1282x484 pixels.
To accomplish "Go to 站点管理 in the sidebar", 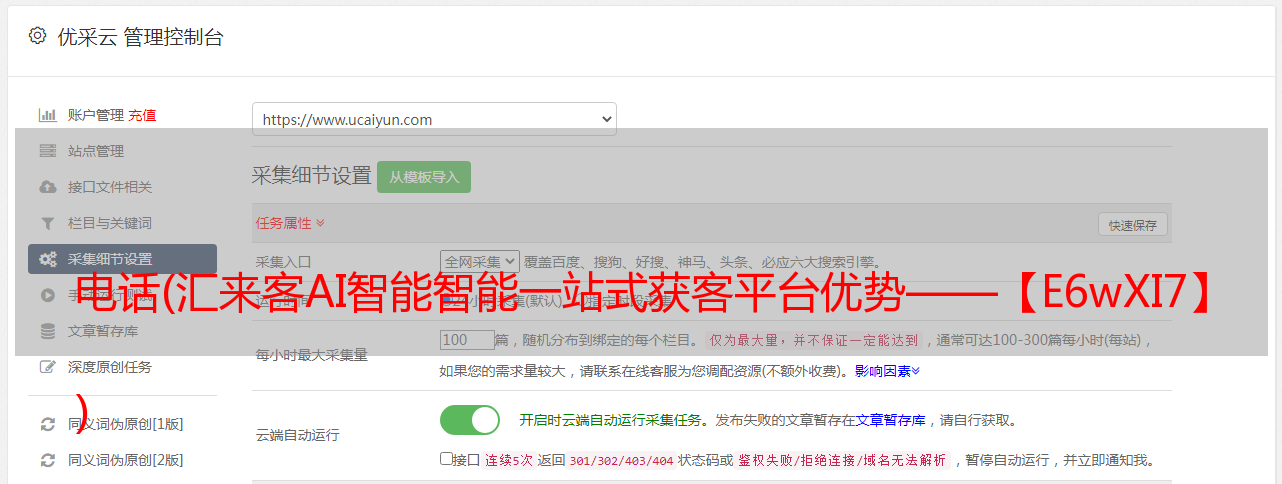I will [96, 151].
